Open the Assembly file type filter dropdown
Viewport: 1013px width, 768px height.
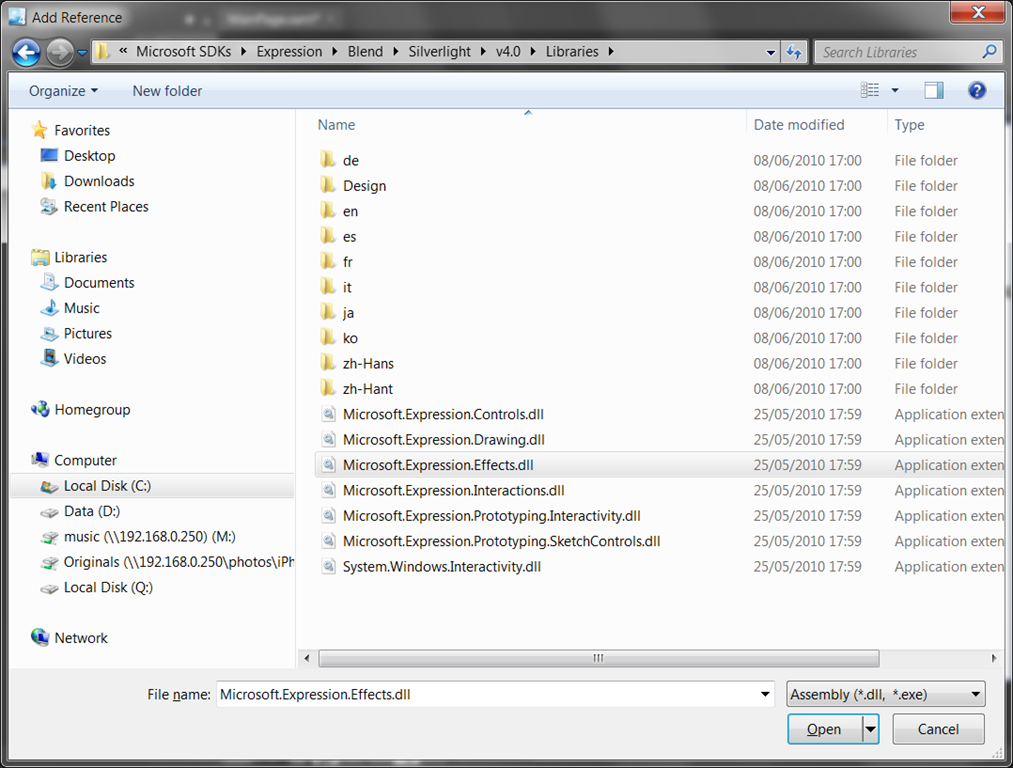[x=886, y=694]
